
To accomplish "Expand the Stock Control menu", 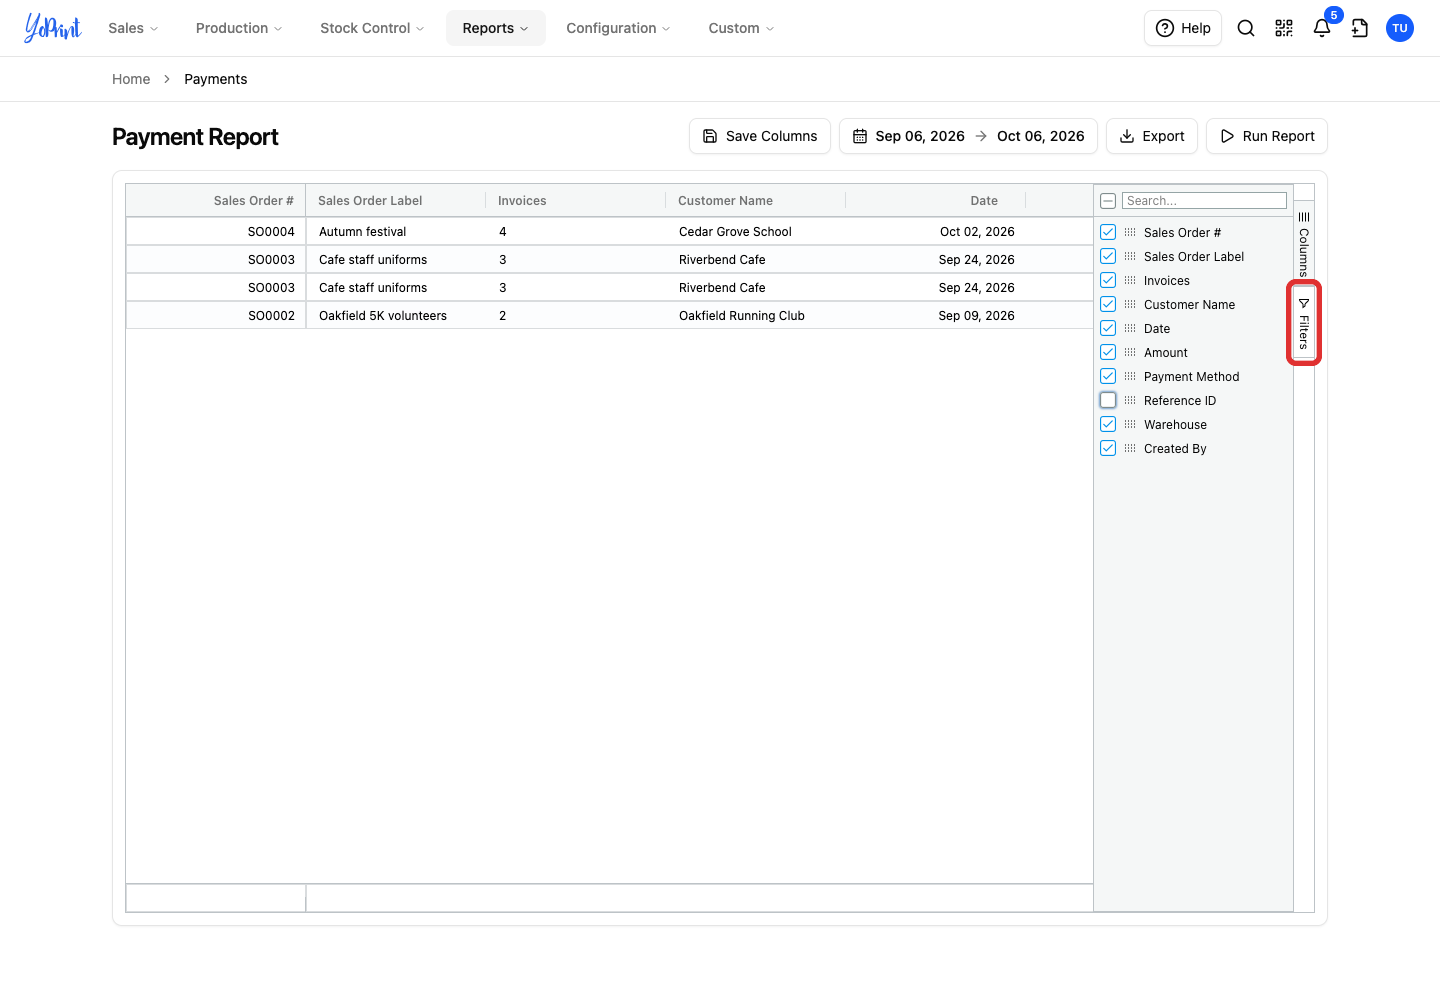I will [x=372, y=28].
